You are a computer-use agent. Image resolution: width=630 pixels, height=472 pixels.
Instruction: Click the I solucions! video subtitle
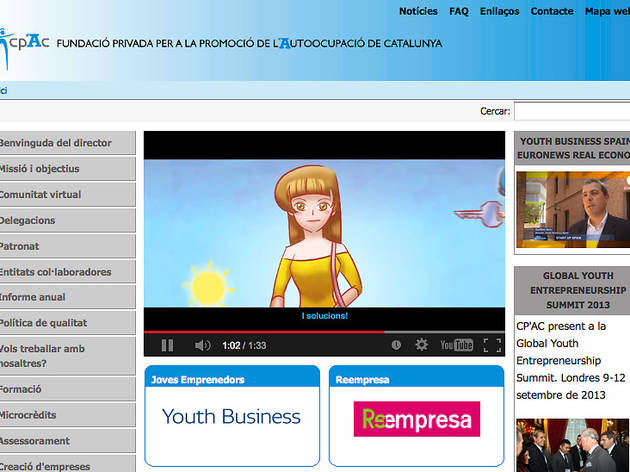[x=324, y=316]
